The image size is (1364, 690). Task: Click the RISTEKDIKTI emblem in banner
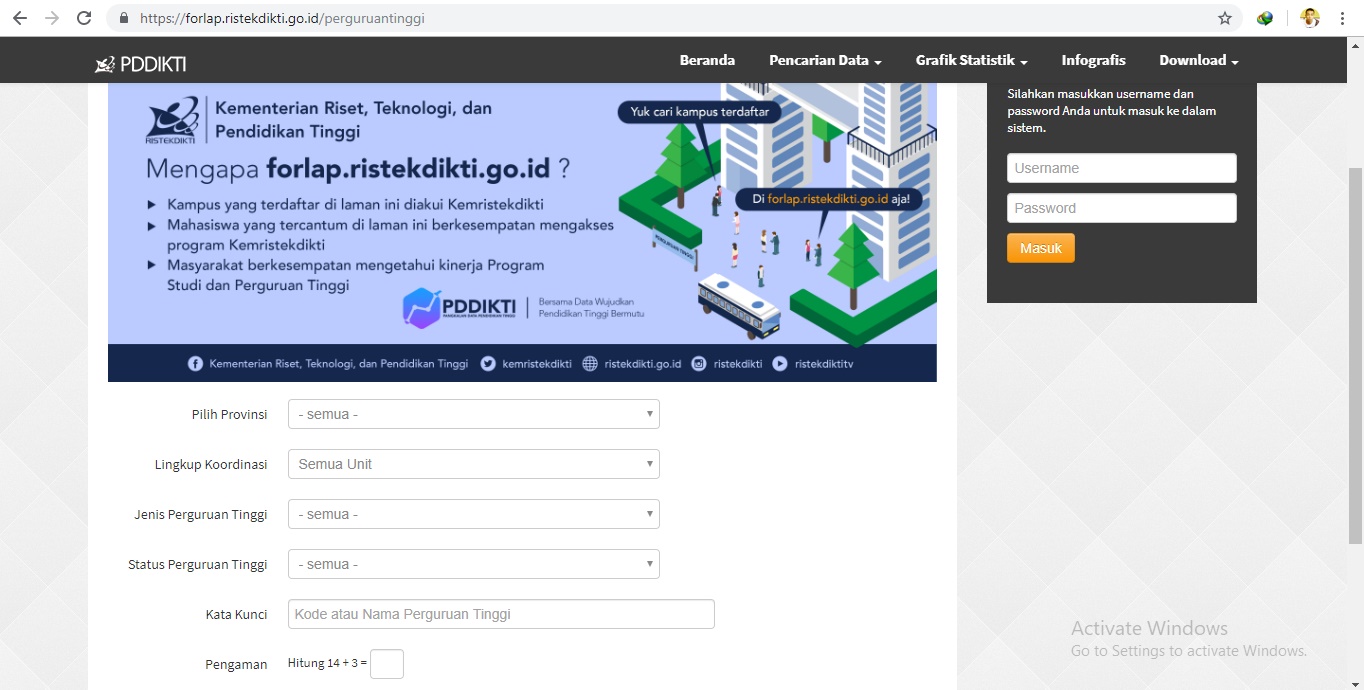pyautogui.click(x=172, y=122)
